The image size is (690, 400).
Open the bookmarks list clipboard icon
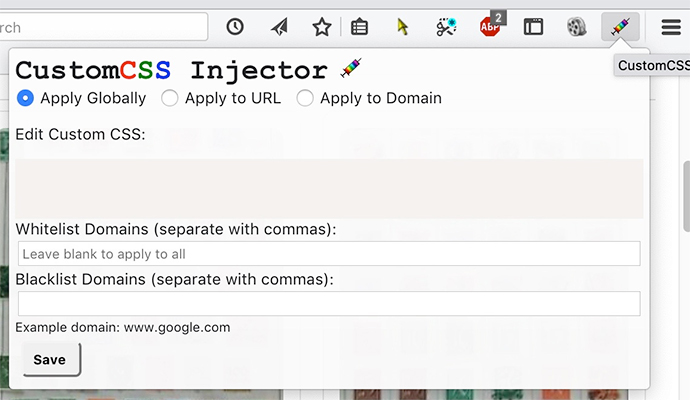360,27
